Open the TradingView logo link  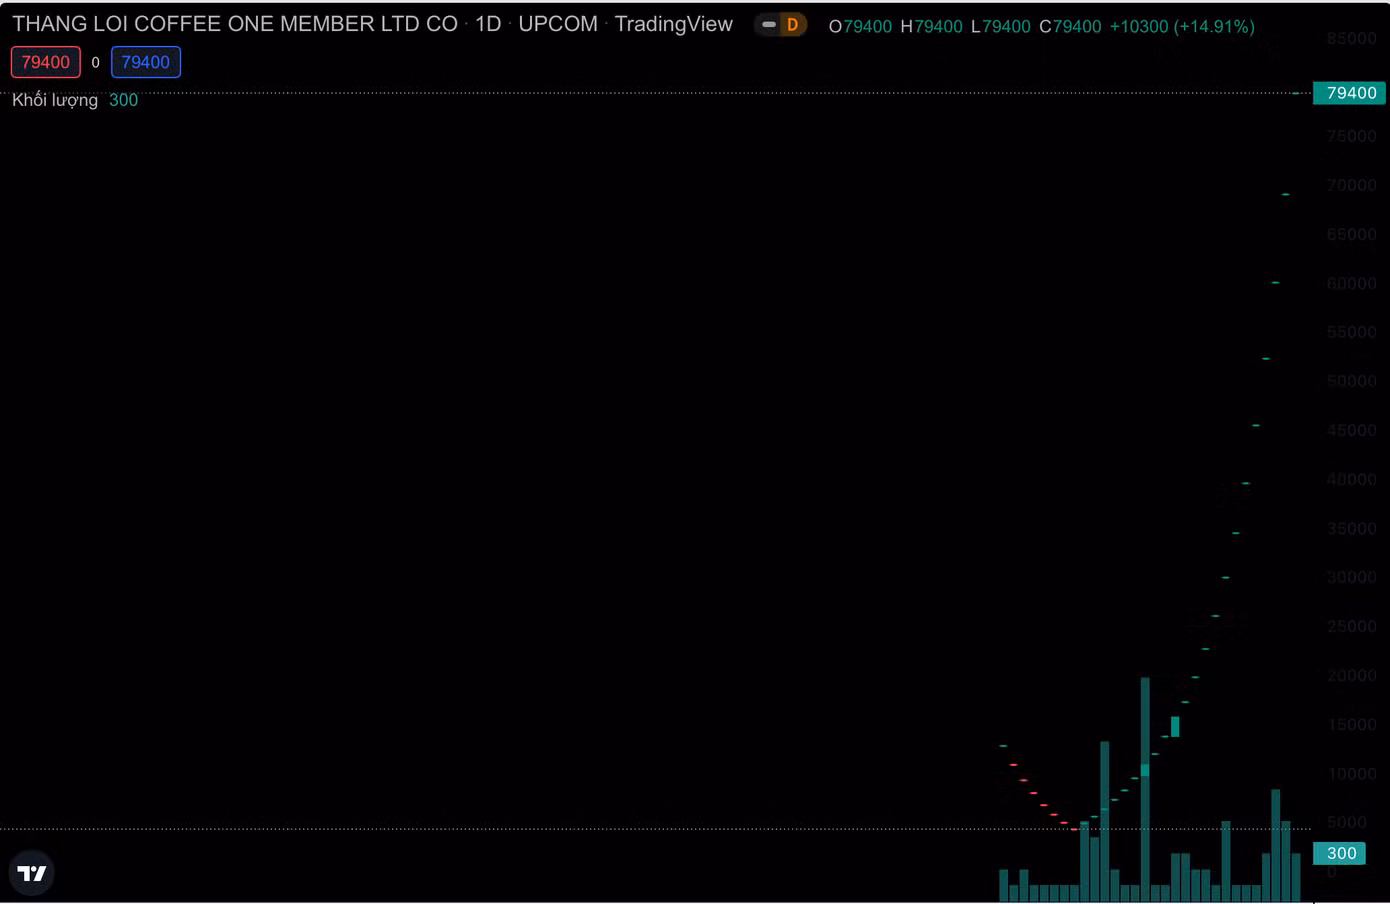tap(32, 873)
